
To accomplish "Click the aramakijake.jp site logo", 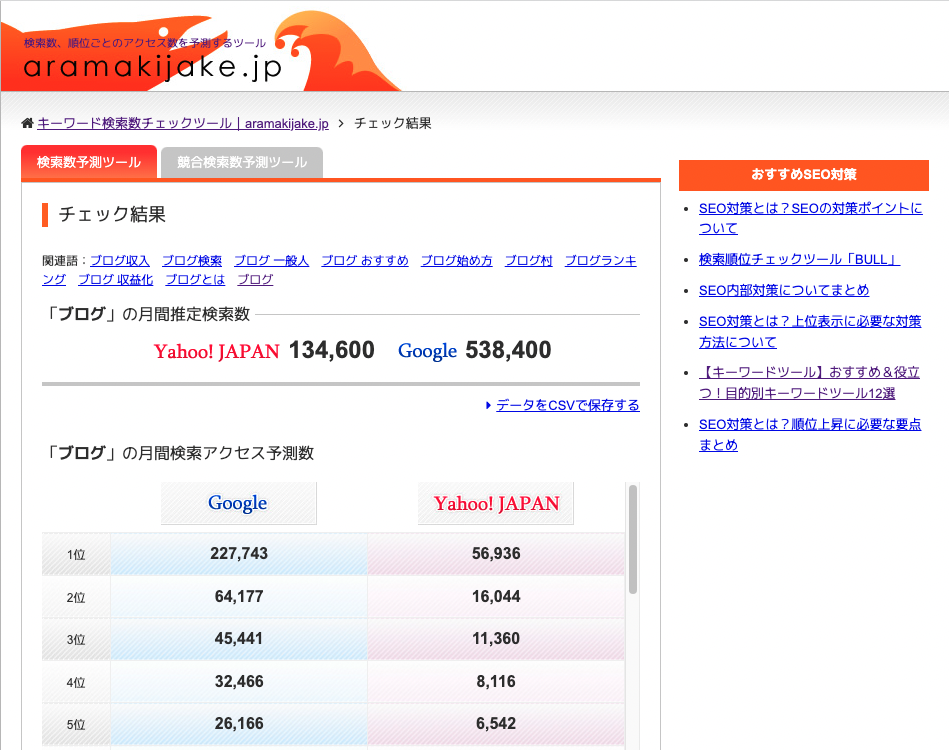I will 153,67.
